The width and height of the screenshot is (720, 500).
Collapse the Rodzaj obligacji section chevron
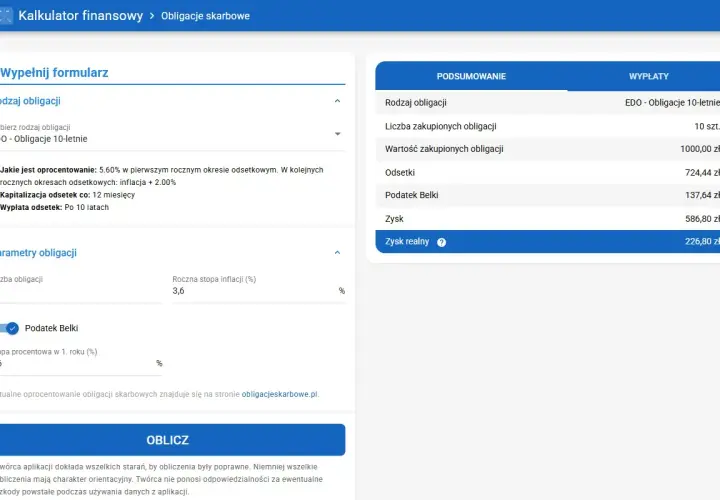338,101
